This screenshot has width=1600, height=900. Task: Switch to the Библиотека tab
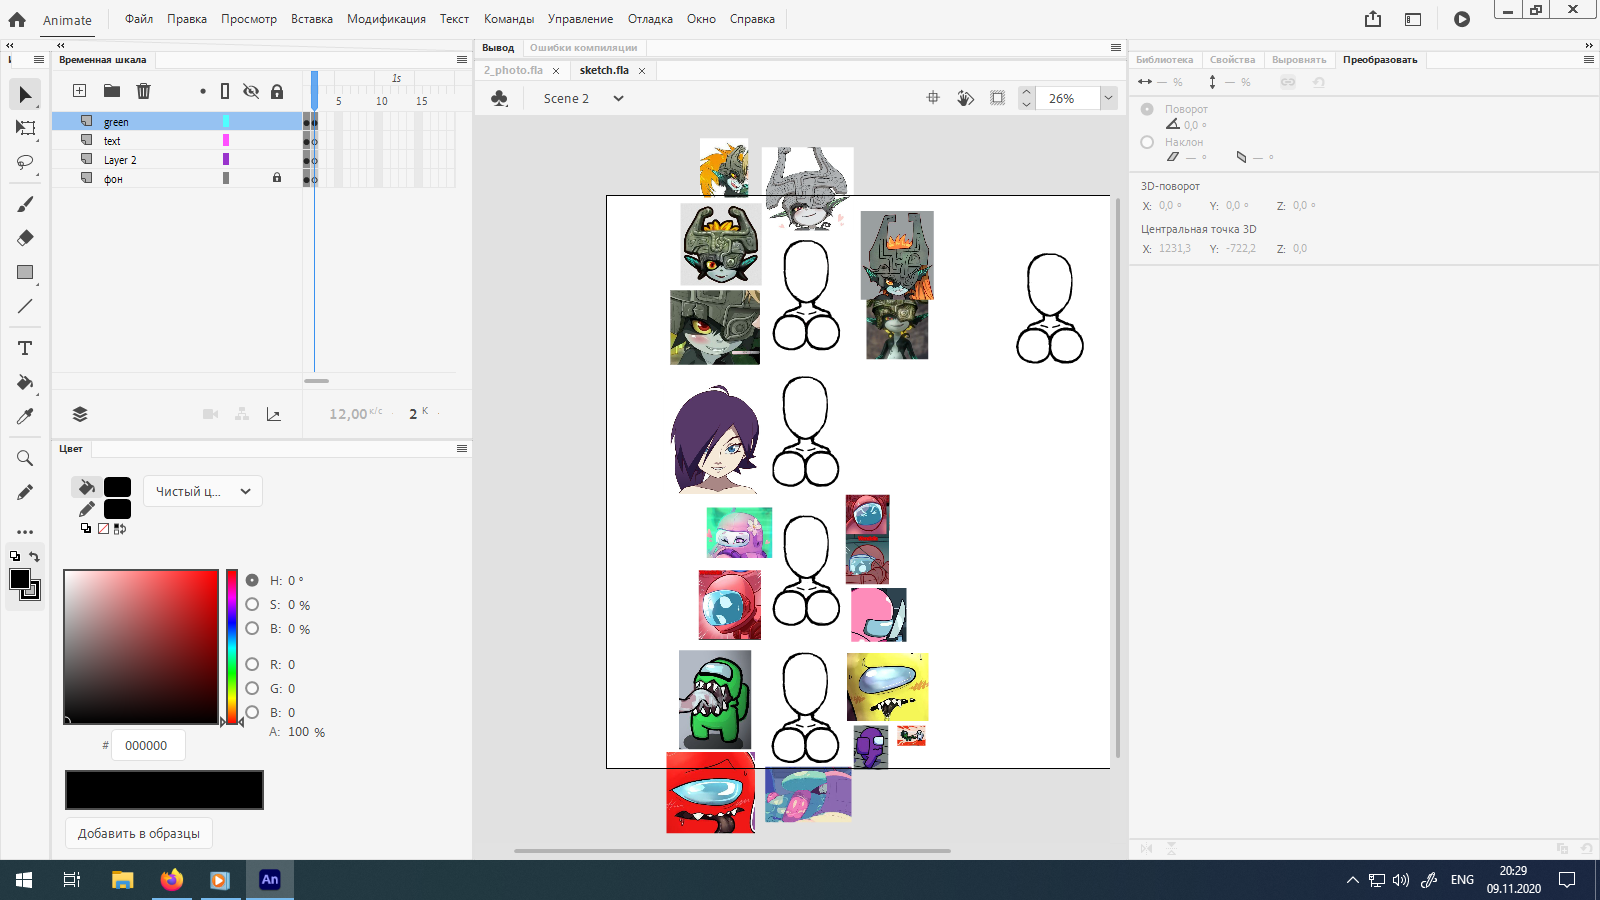(x=1164, y=60)
